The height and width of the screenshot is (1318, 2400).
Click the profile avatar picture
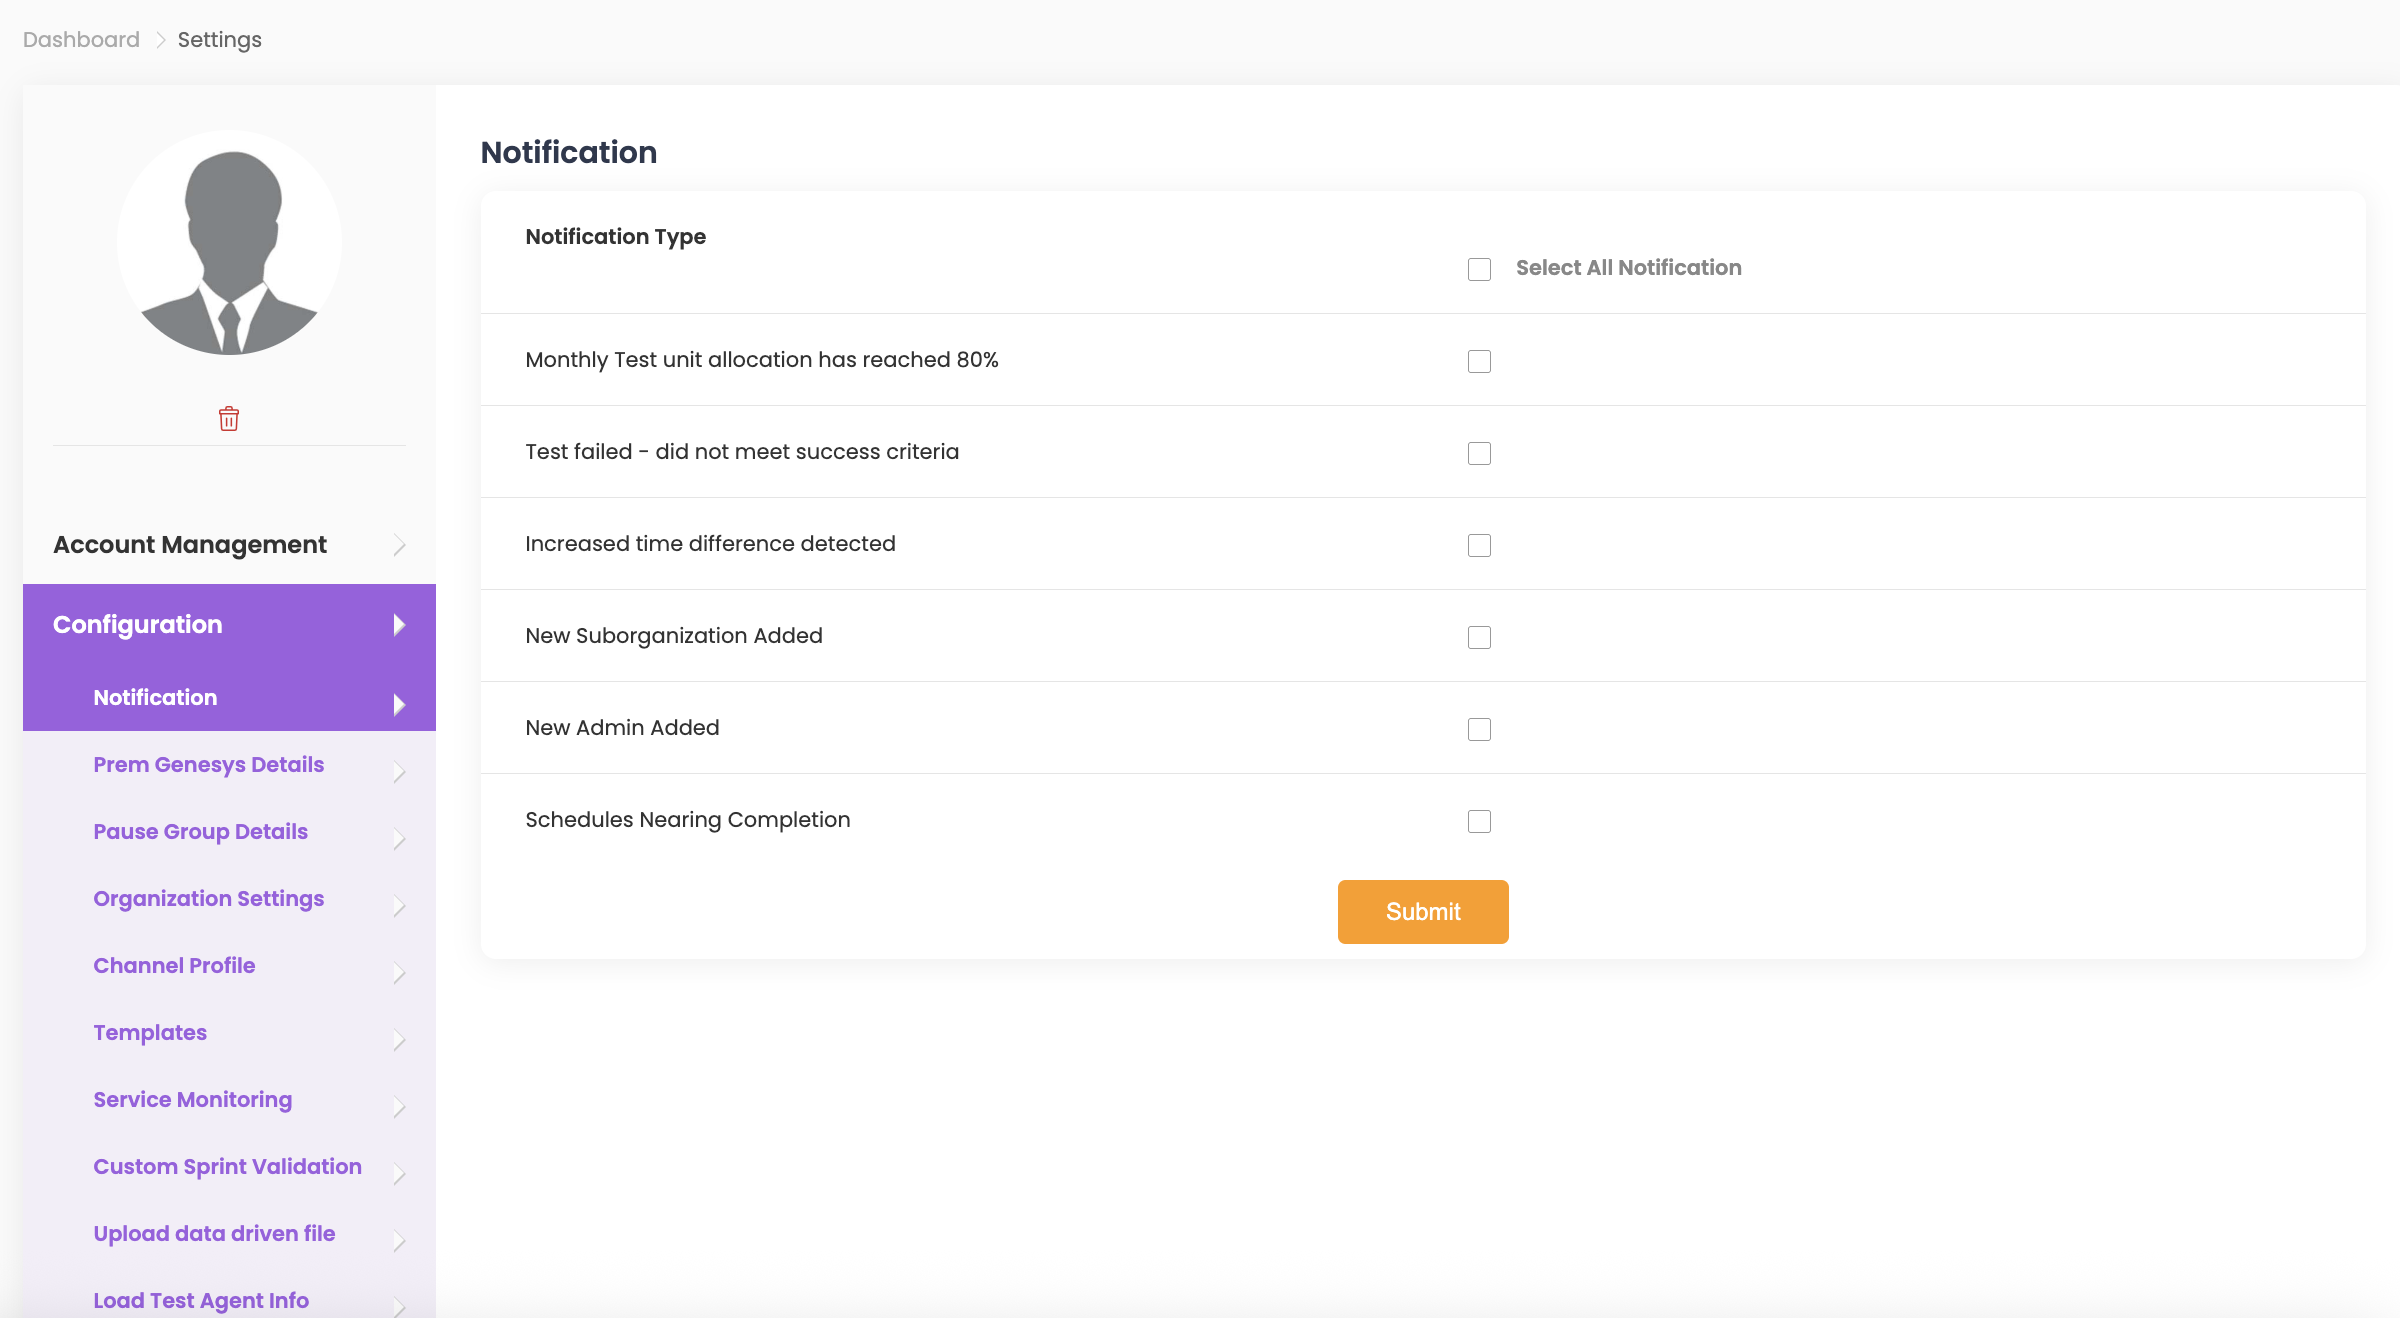[x=229, y=242]
